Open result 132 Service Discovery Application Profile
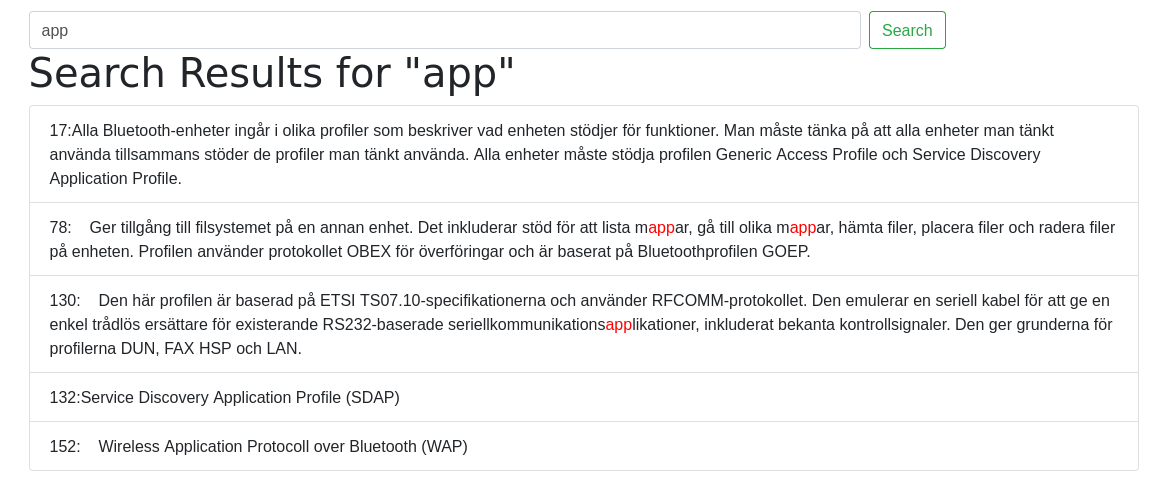Viewport: 1173px width, 503px height. pos(240,398)
